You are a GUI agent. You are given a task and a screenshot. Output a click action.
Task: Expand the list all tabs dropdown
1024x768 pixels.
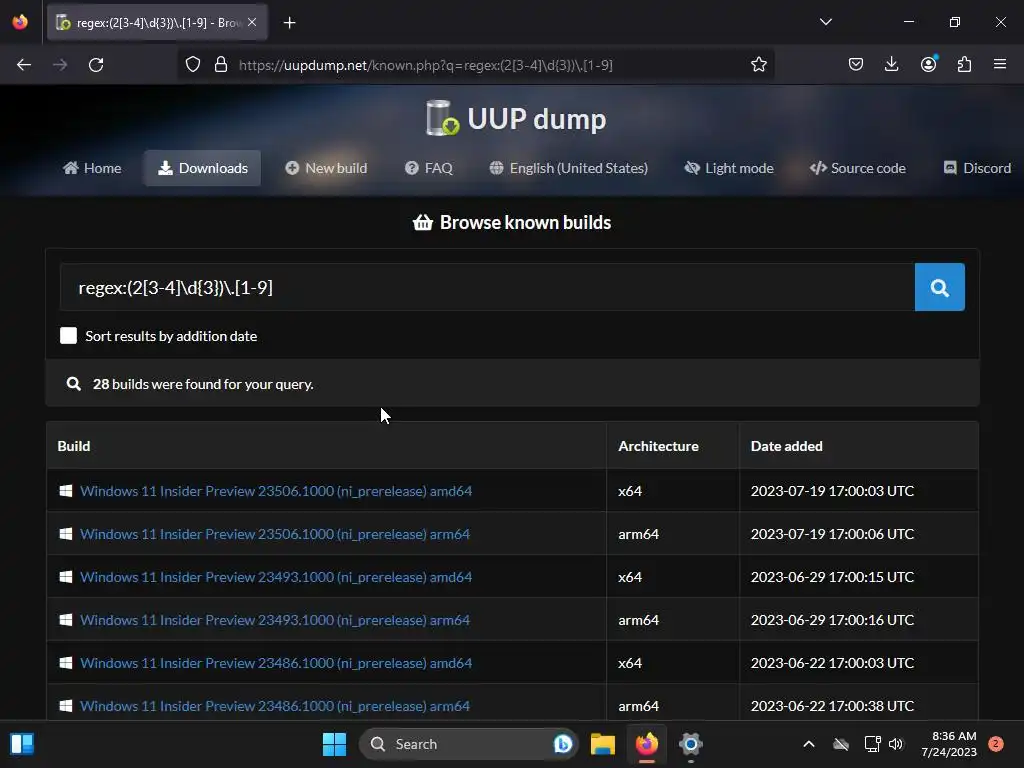[825, 22]
